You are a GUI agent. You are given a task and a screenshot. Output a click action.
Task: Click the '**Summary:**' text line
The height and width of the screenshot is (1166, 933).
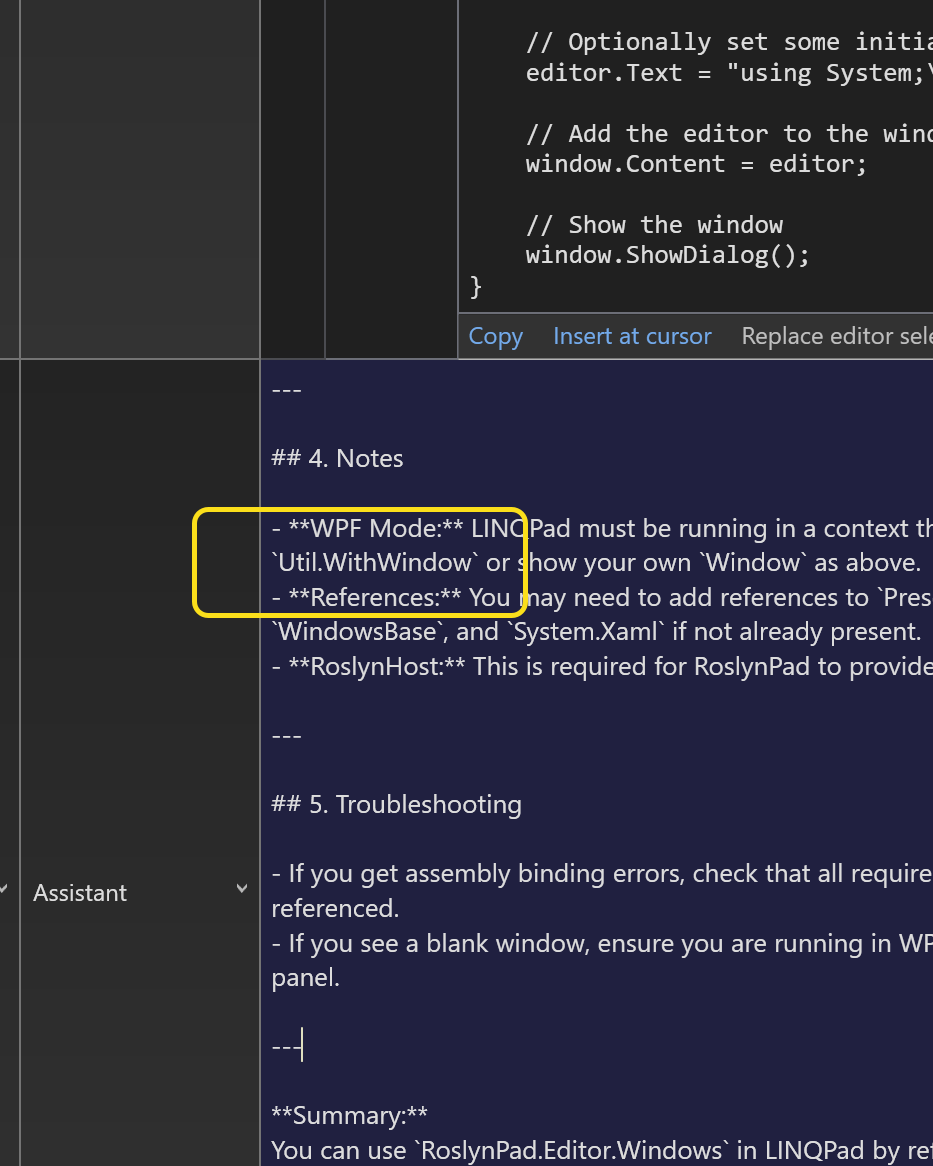coord(349,1115)
